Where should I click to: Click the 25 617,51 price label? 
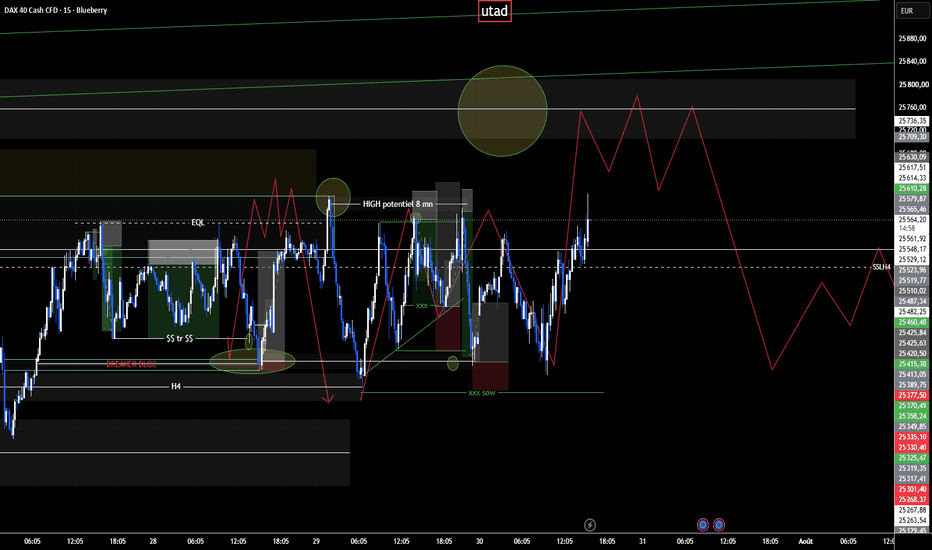[x=912, y=168]
